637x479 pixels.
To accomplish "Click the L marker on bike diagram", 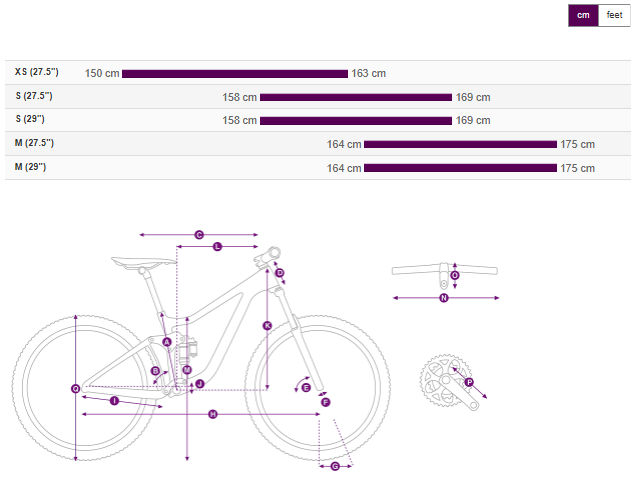I will point(217,246).
